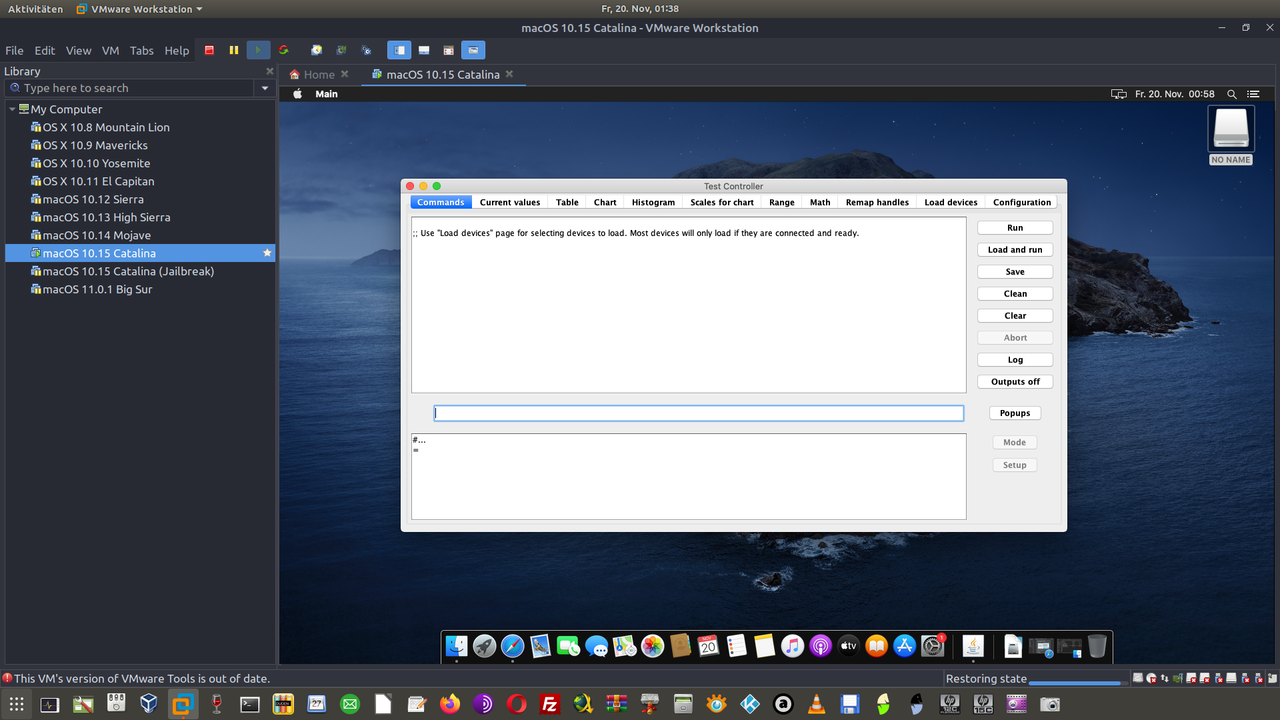
Task: Open VLC from the Ubuntu taskbar
Action: (816, 704)
